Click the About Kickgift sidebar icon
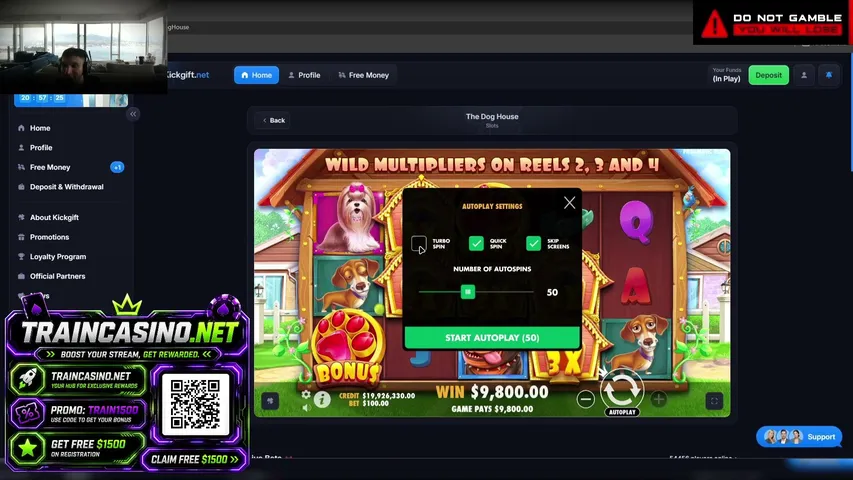The width and height of the screenshot is (853, 480). 21,217
